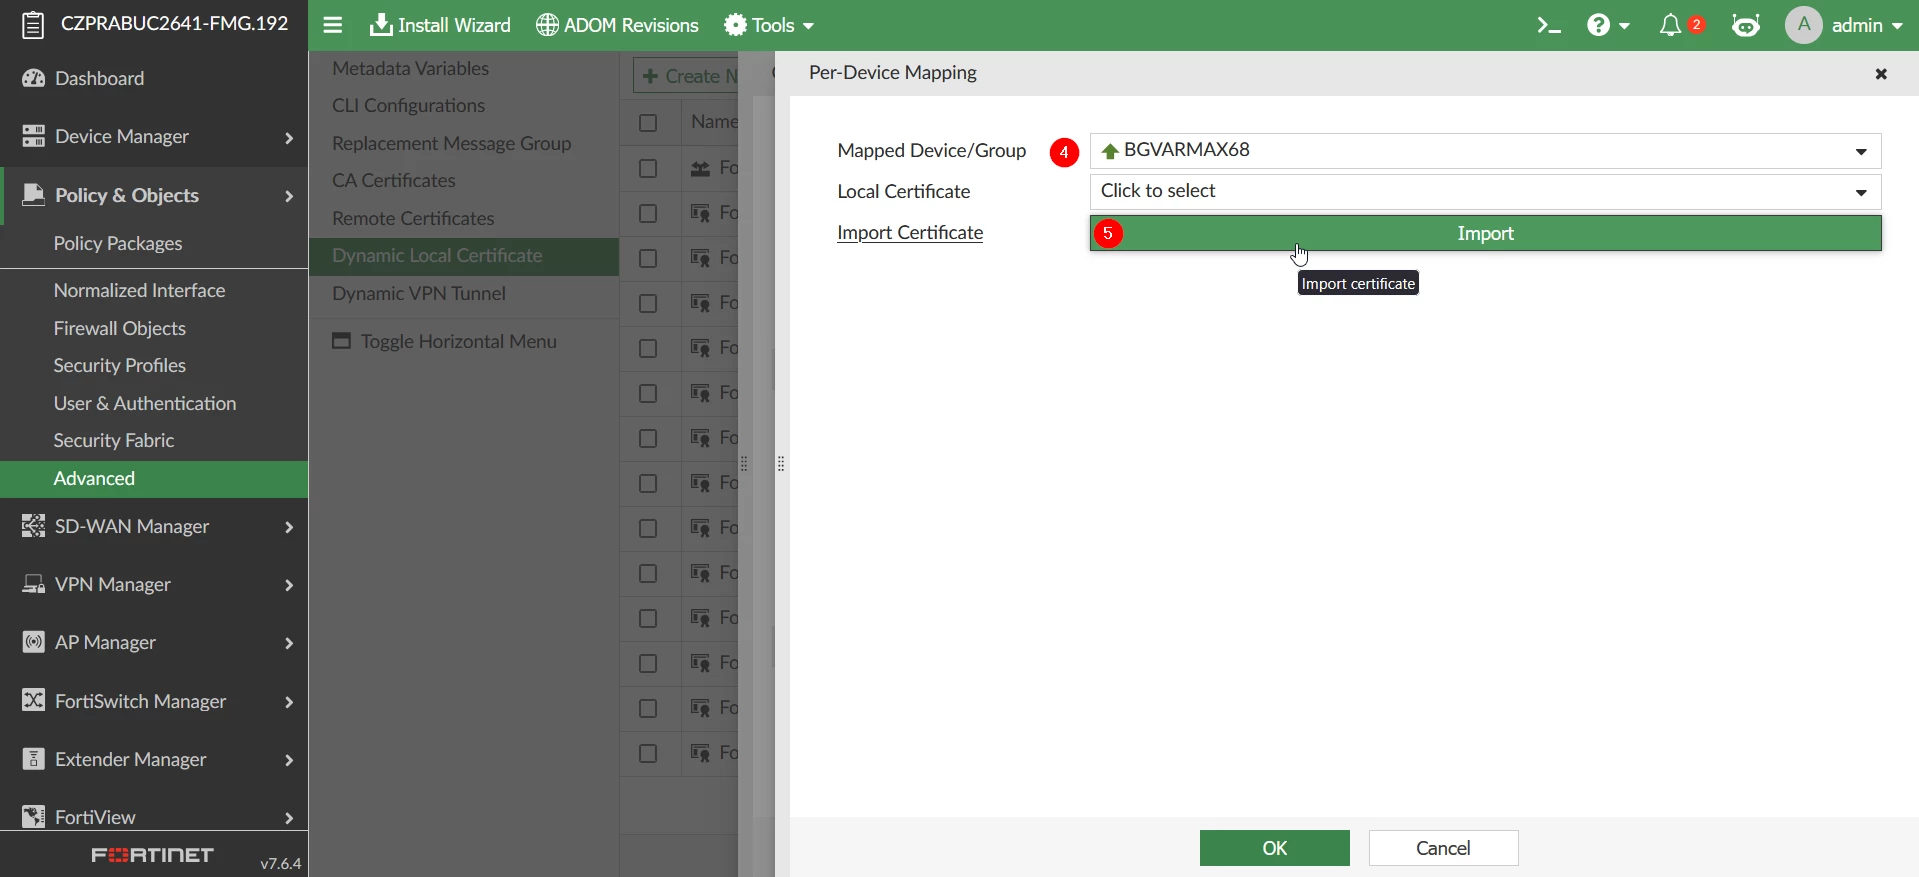Screen dimensions: 1919x877
Task: Click the green Import button
Action: point(1485,233)
